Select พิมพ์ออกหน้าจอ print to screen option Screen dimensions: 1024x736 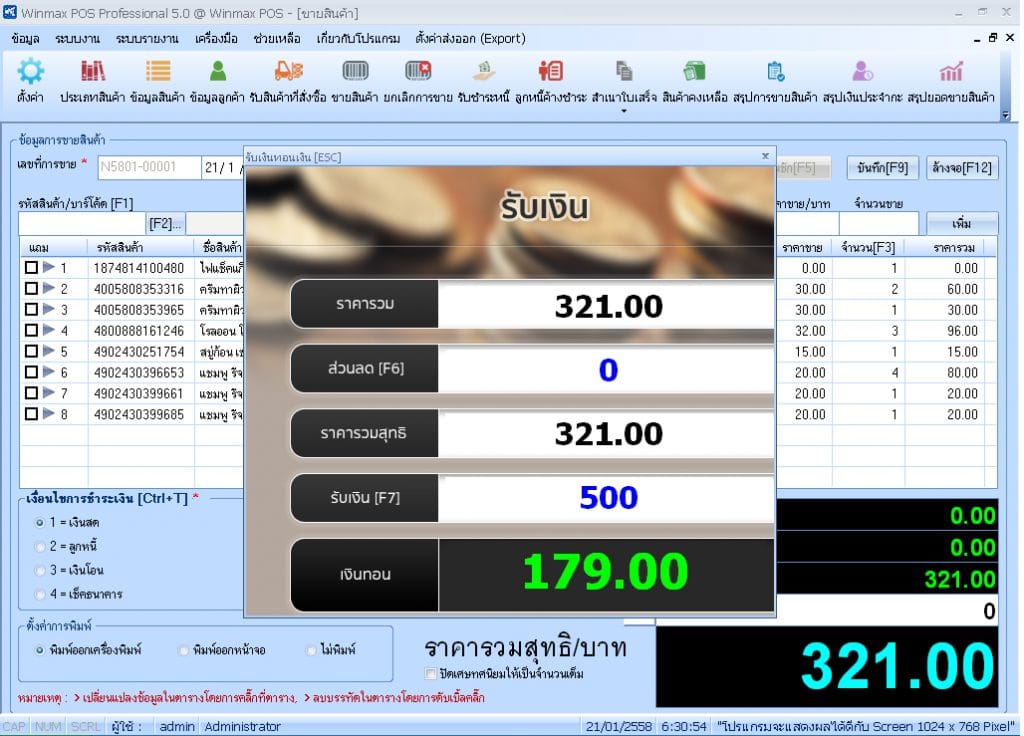[x=184, y=650]
